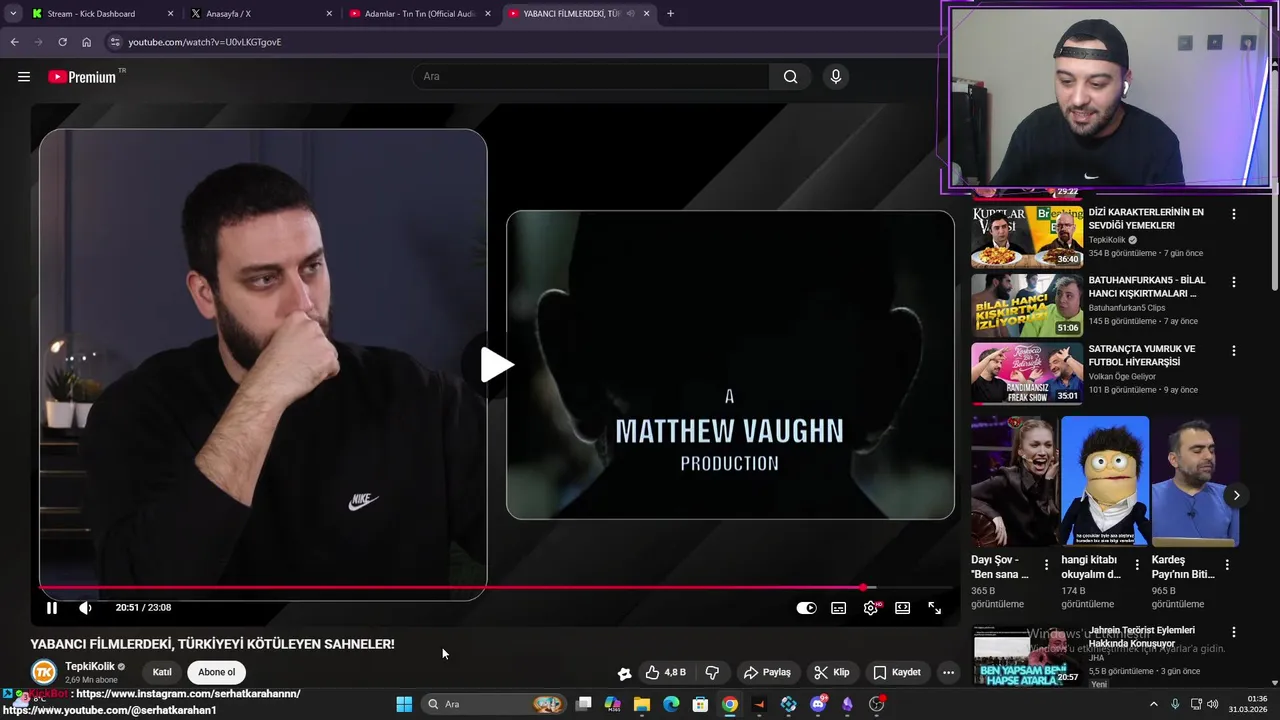Open player settings gear icon
This screenshot has width=1280, height=720.
[871, 607]
